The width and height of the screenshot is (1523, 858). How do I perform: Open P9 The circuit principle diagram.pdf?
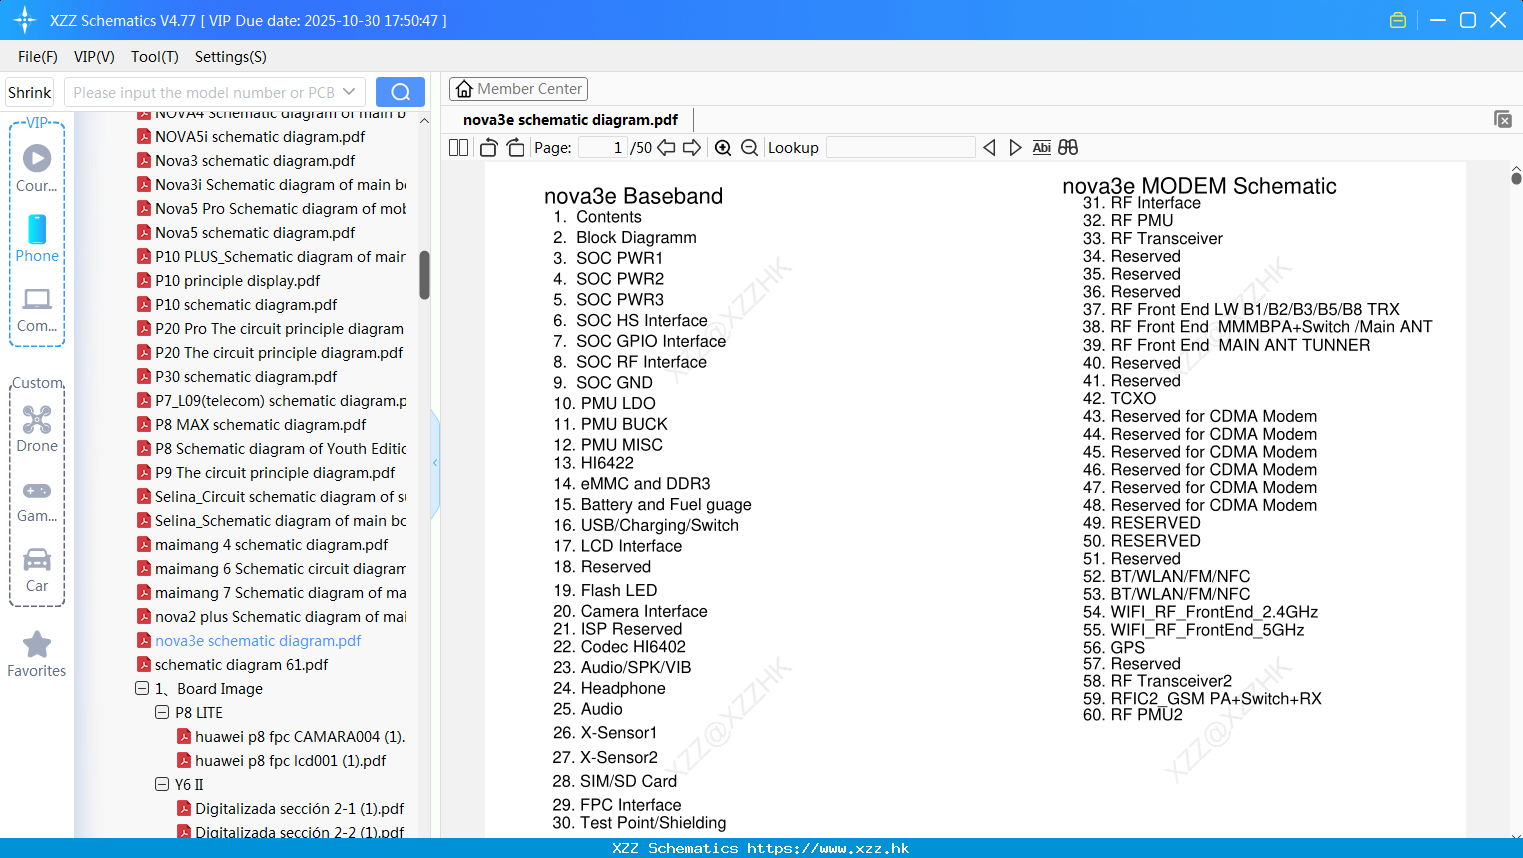(x=275, y=472)
